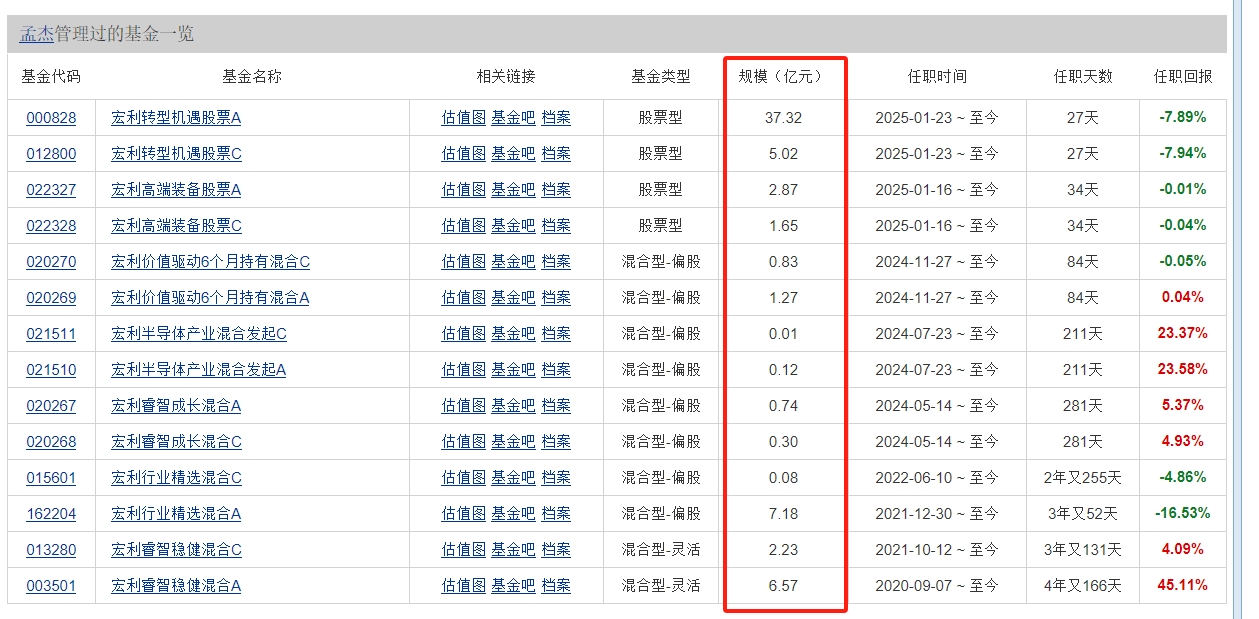Open fund code 000828
Image resolution: width=1259 pixels, height=619 pixels.
tap(51, 118)
